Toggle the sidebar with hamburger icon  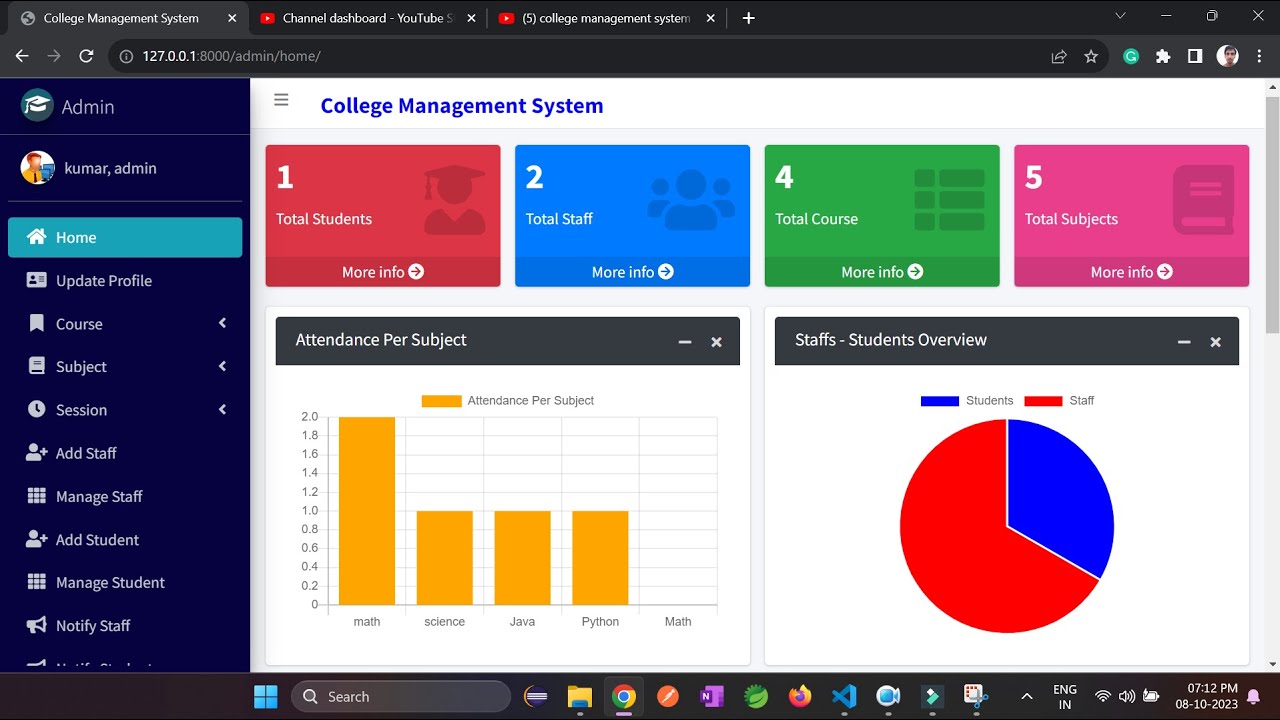281,100
